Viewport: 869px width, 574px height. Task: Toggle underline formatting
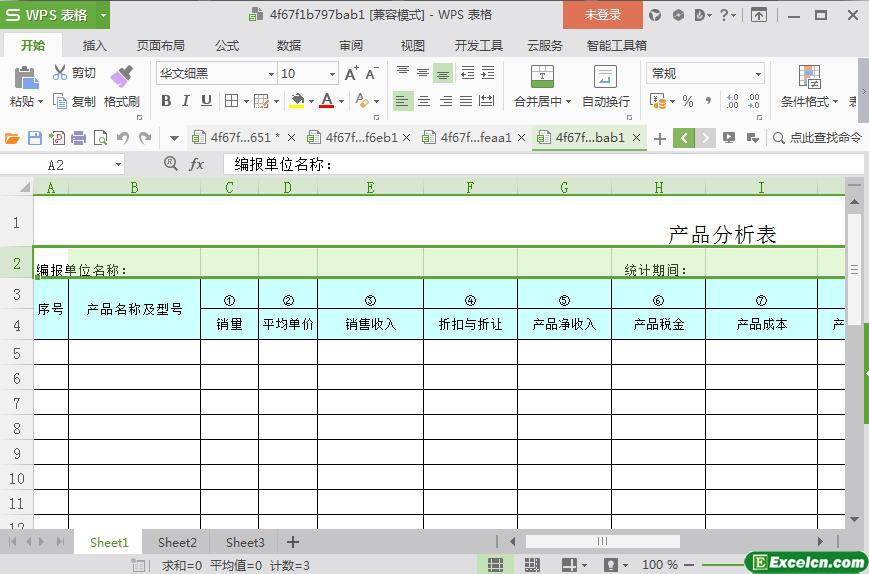coord(206,100)
